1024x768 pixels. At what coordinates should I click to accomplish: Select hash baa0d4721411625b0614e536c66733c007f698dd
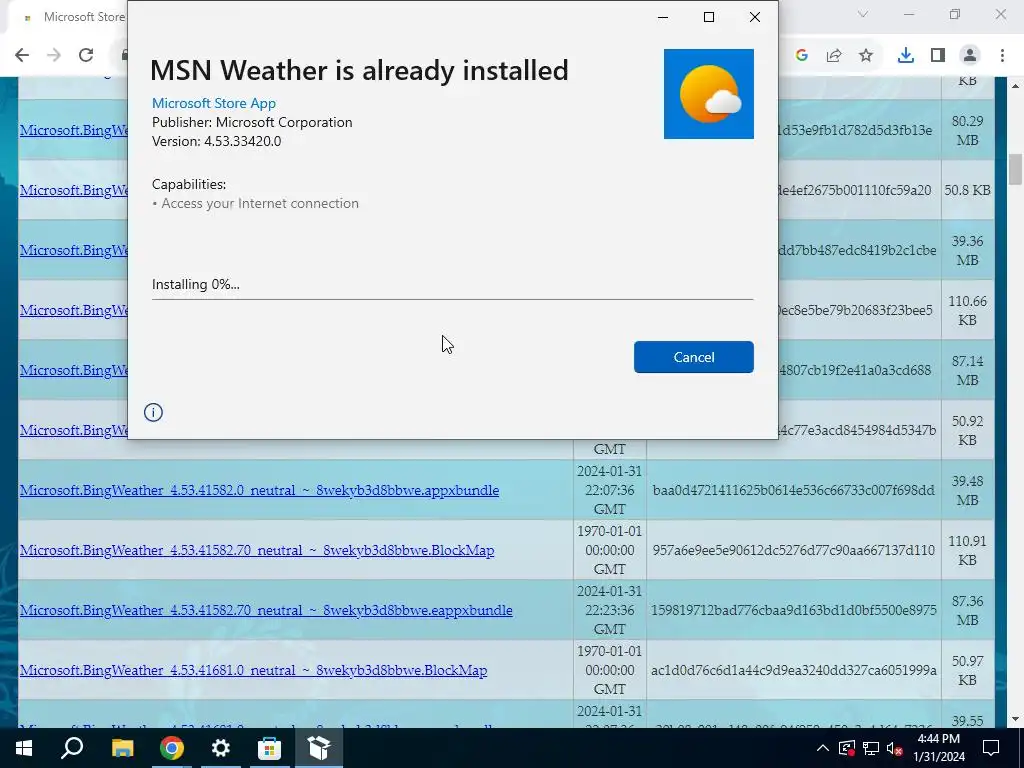[x=793, y=490]
